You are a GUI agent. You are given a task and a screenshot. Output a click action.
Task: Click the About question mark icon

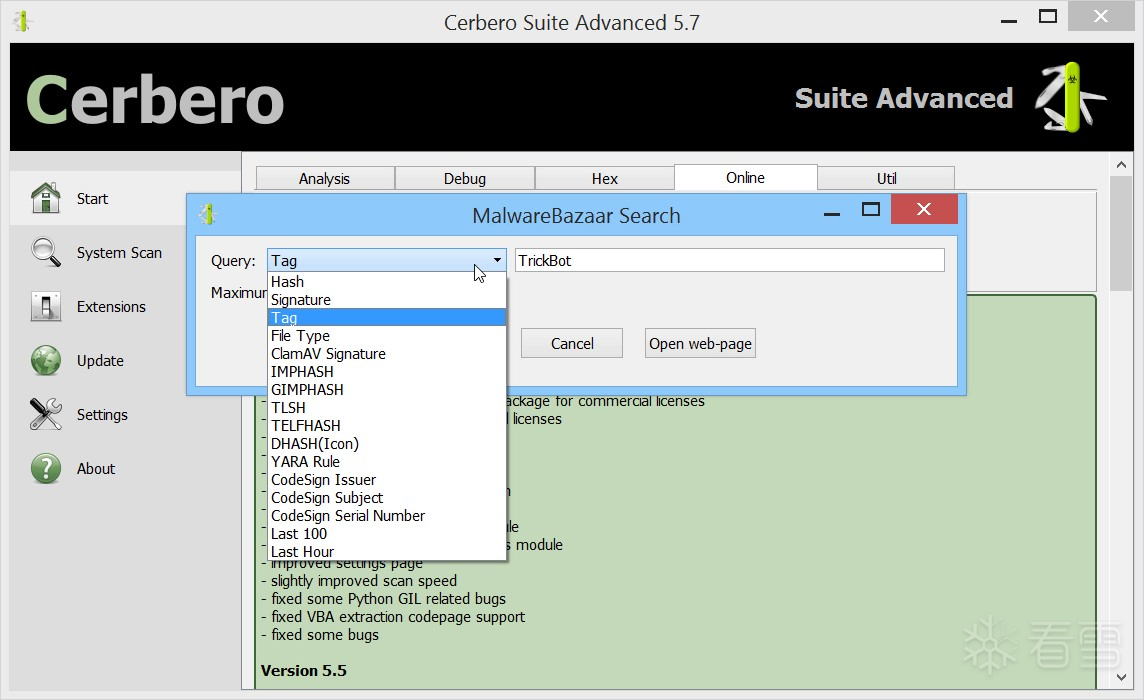tap(45, 468)
